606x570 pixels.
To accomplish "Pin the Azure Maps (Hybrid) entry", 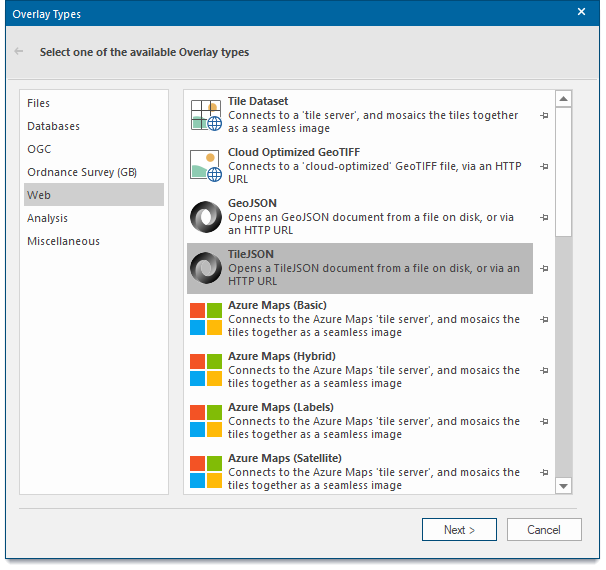I will pyautogui.click(x=544, y=371).
